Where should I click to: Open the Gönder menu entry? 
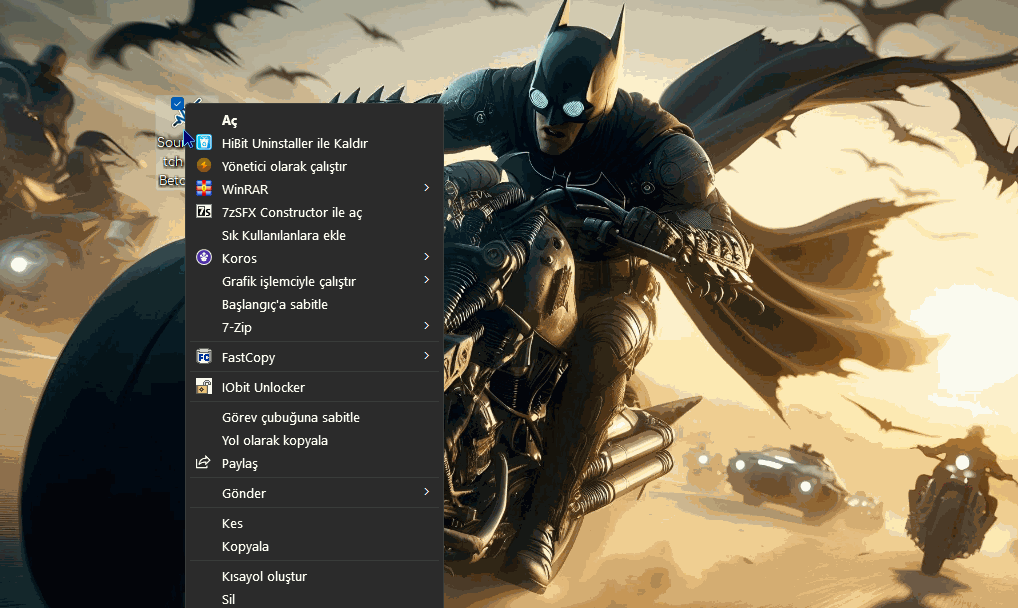315,494
